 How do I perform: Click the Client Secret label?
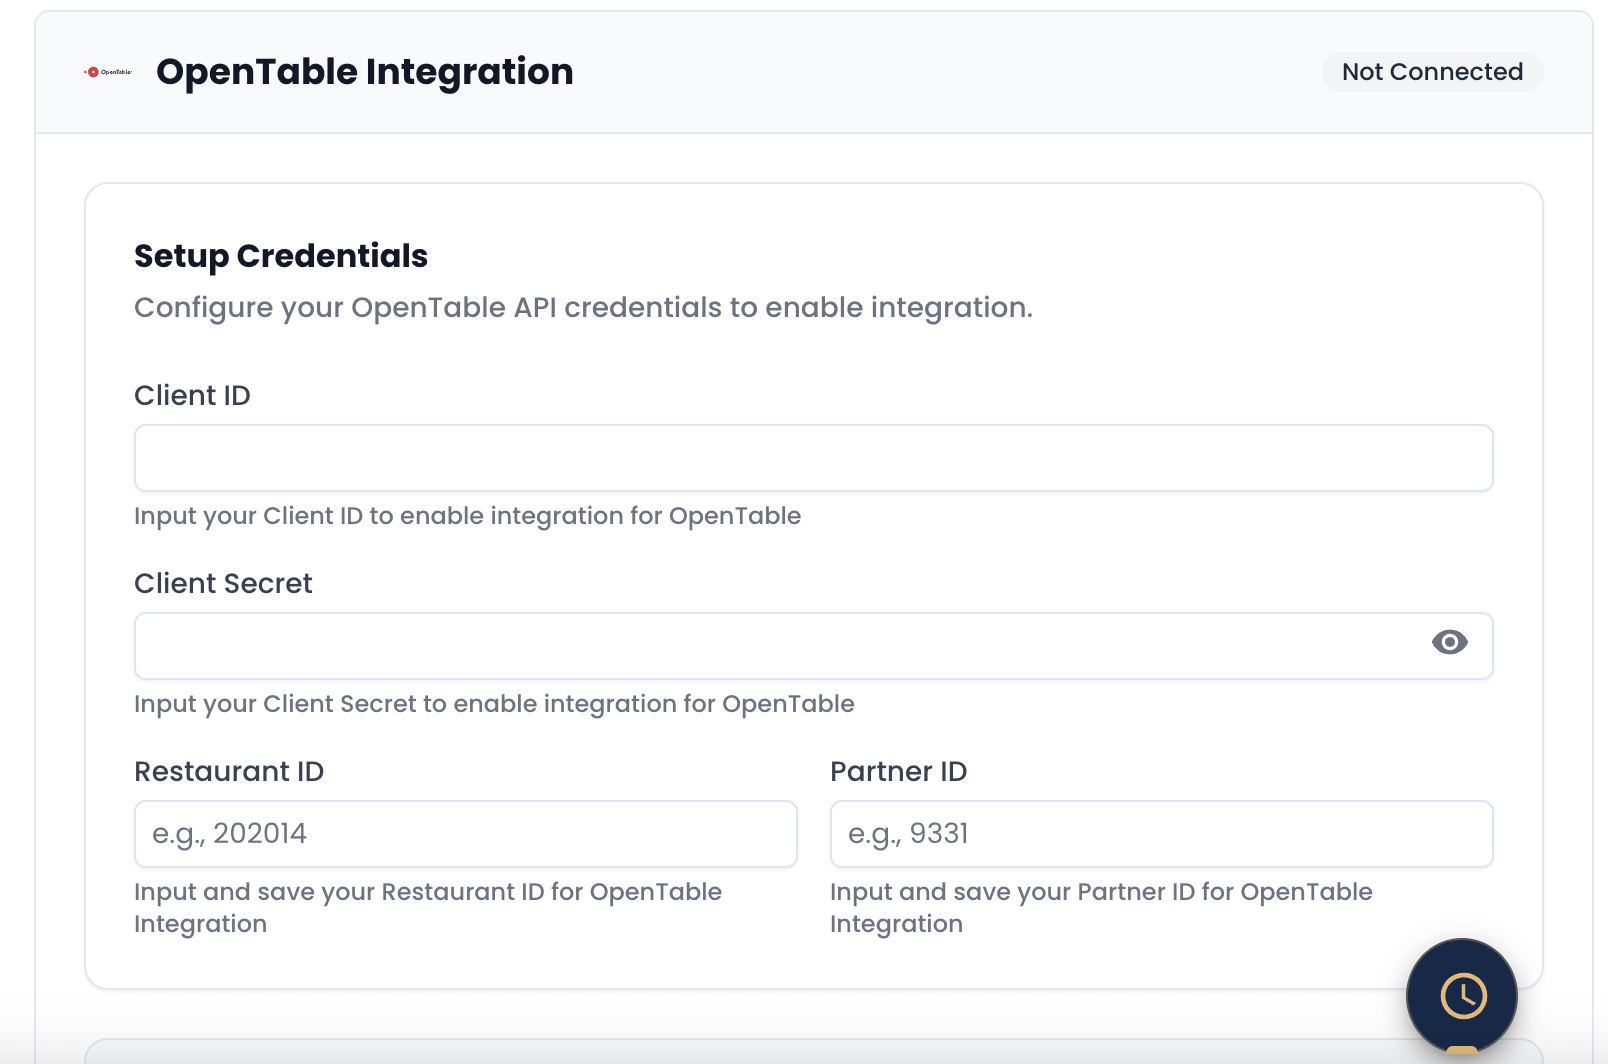point(223,583)
